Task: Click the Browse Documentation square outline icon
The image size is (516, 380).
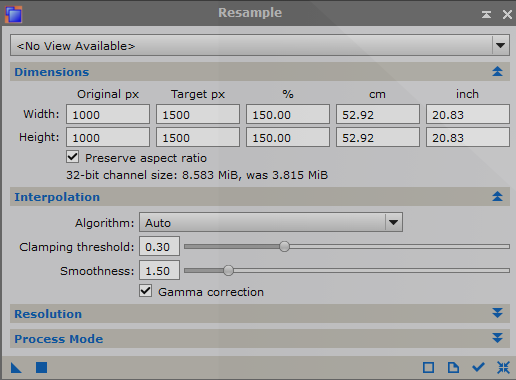Action: coord(428,368)
